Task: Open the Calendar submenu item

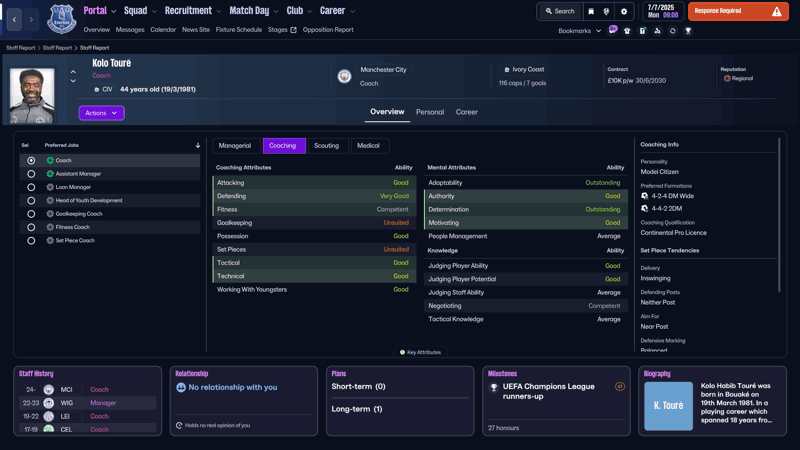Action: [x=163, y=30]
